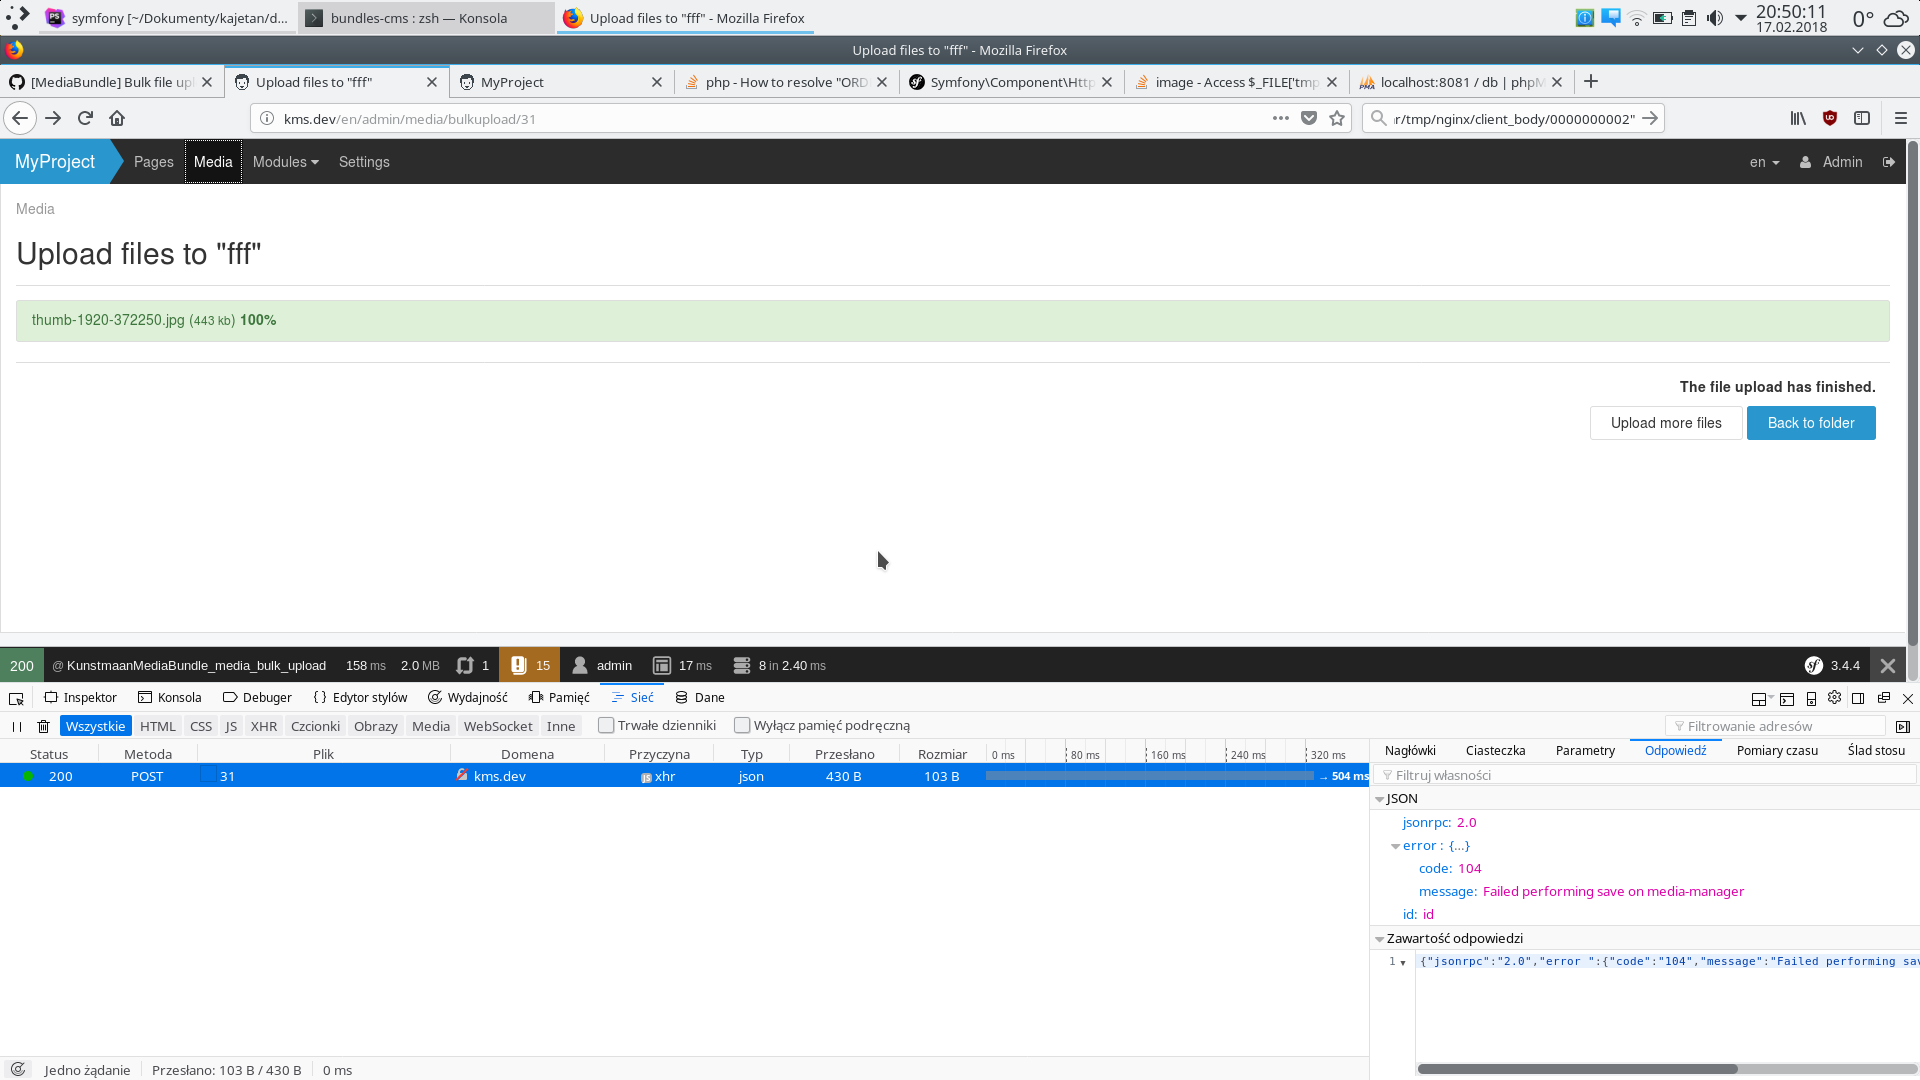Screen dimensions: 1920x1080
Task: Click the home icon in navigation bar
Action: pos(117,118)
